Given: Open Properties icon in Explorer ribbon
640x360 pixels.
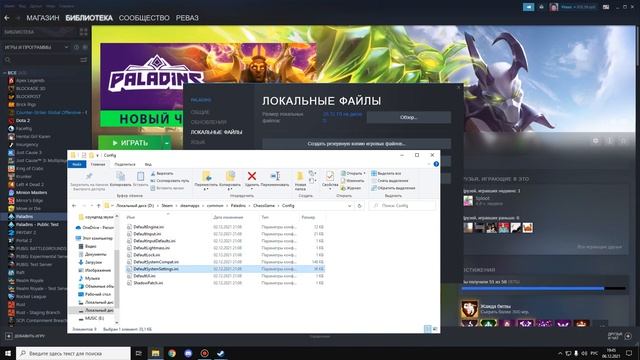Looking at the screenshot, I should coord(330,176).
